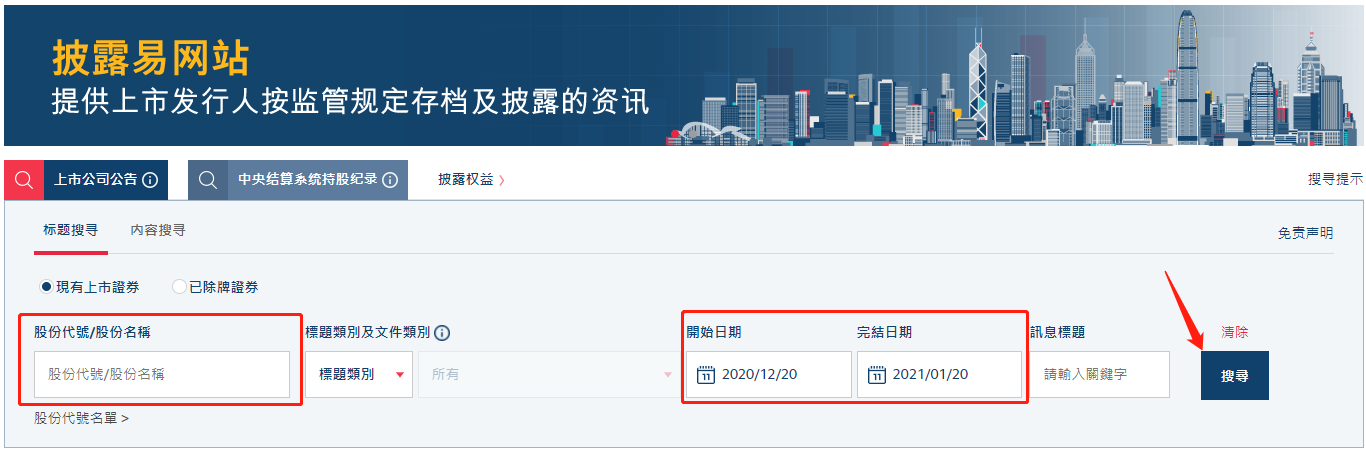Open the 免责声明 disclaimer link
1366x449 pixels.
[1305, 233]
